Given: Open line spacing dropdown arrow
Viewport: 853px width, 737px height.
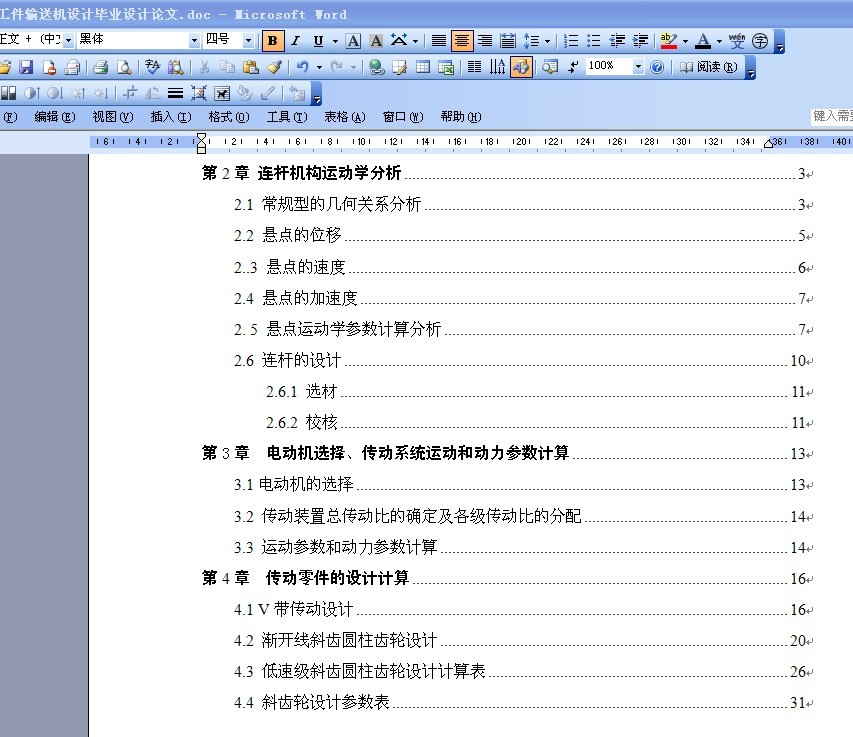Looking at the screenshot, I should (547, 41).
